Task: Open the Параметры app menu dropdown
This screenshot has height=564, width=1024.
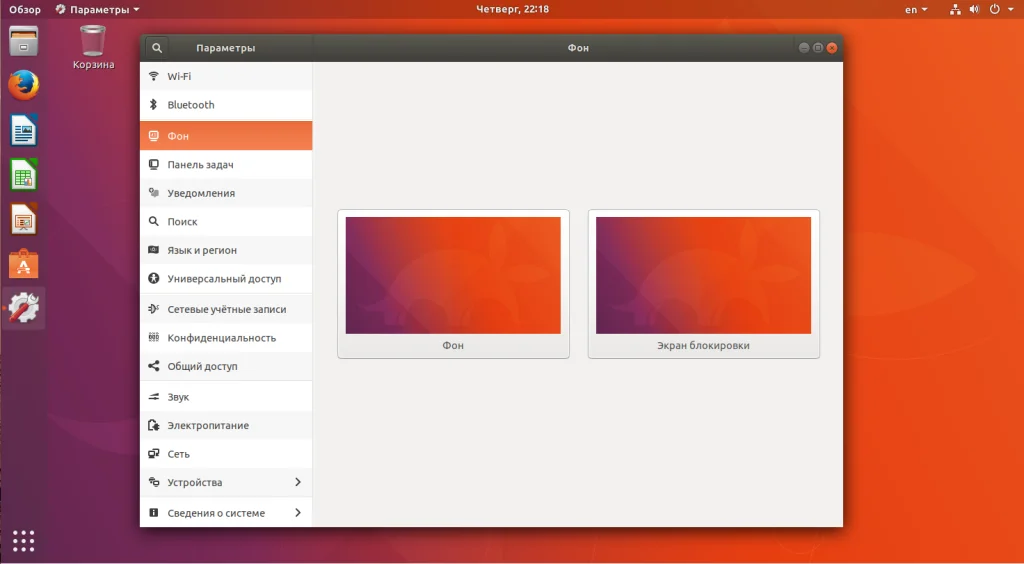Action: coord(98,10)
